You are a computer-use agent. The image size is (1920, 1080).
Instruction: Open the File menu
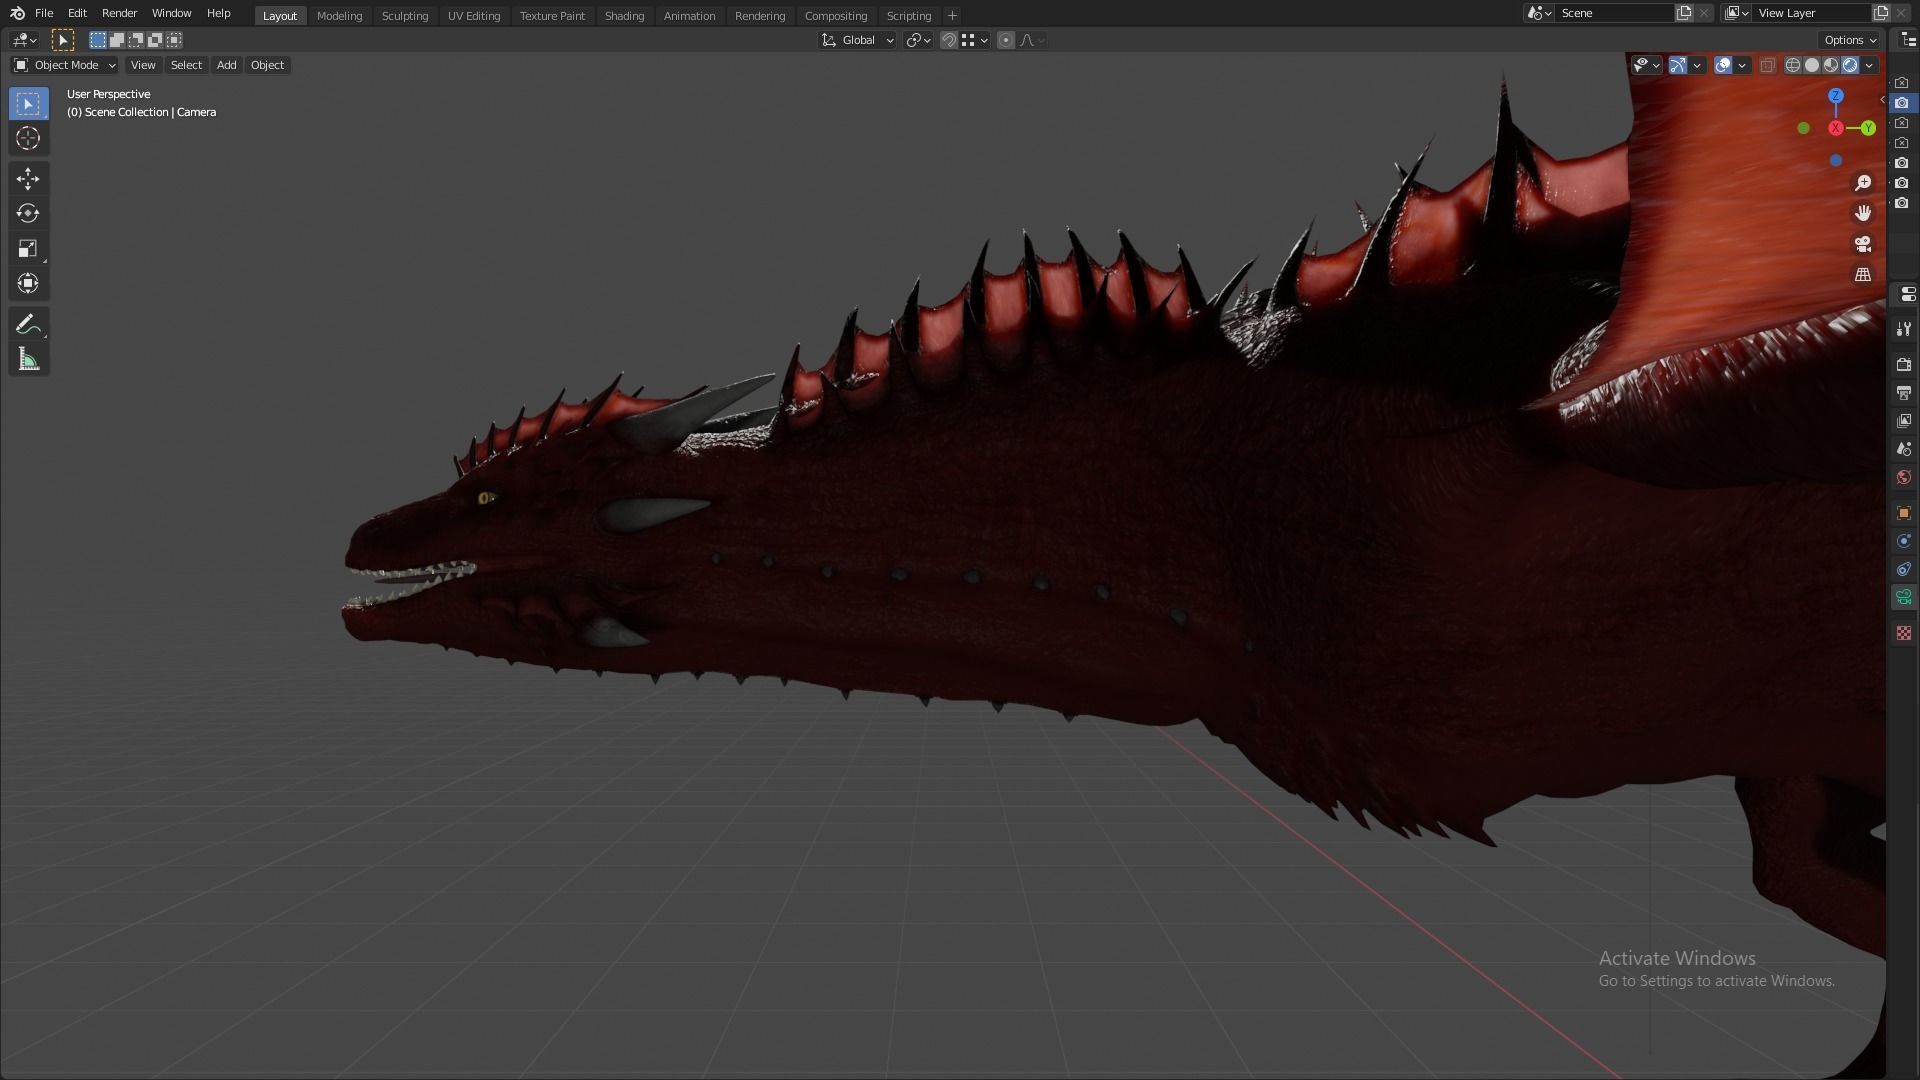[x=44, y=13]
